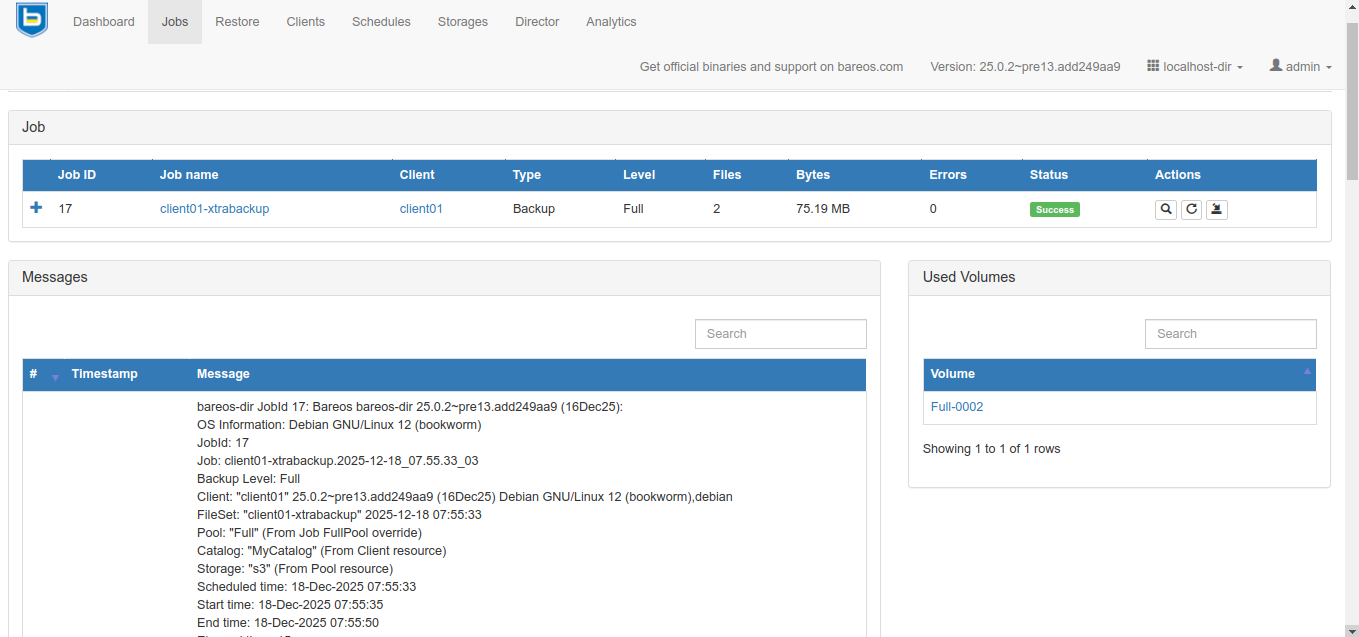Navigate to the Storages tab
Screen dimensions: 1359x637
tap(463, 22)
